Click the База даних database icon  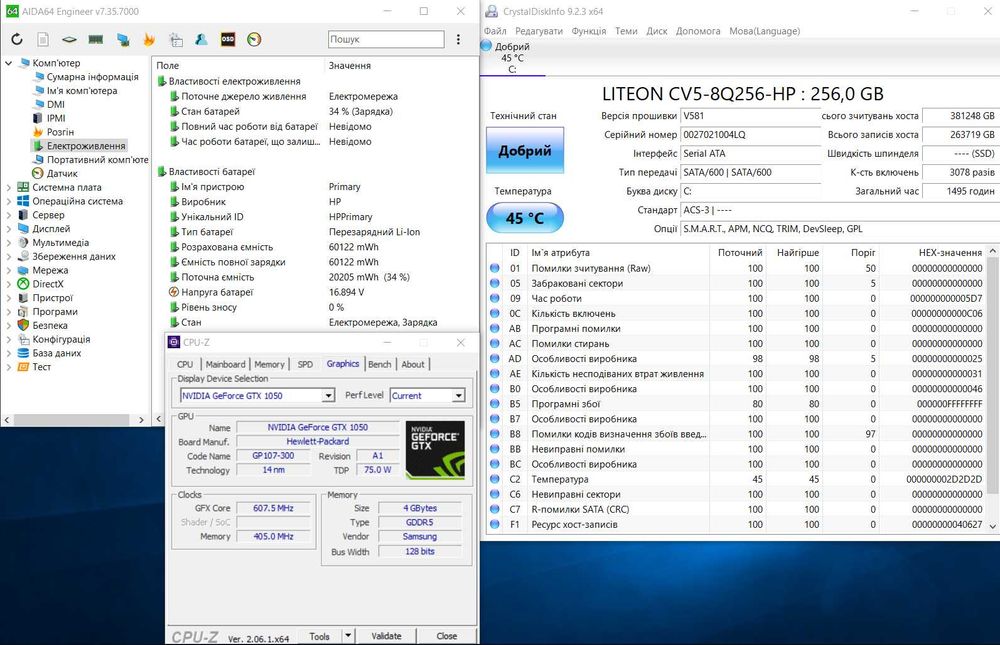click(23, 353)
